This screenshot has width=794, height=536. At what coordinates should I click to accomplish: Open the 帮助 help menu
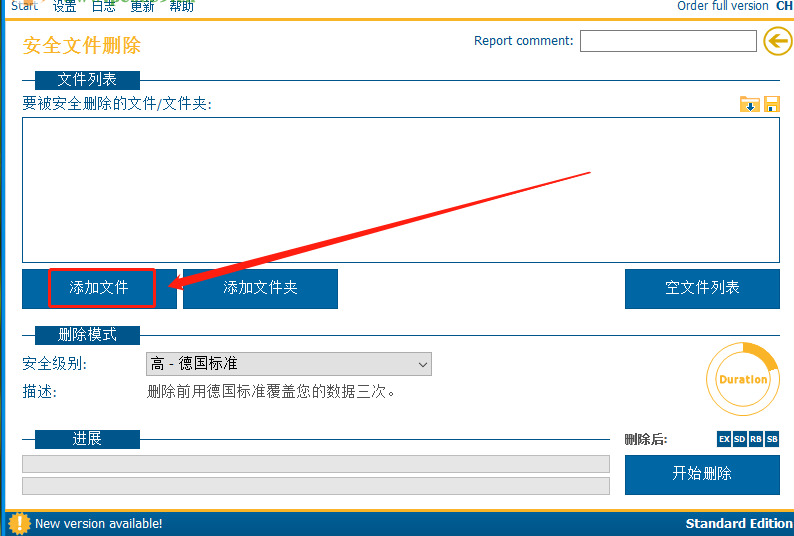click(x=181, y=6)
